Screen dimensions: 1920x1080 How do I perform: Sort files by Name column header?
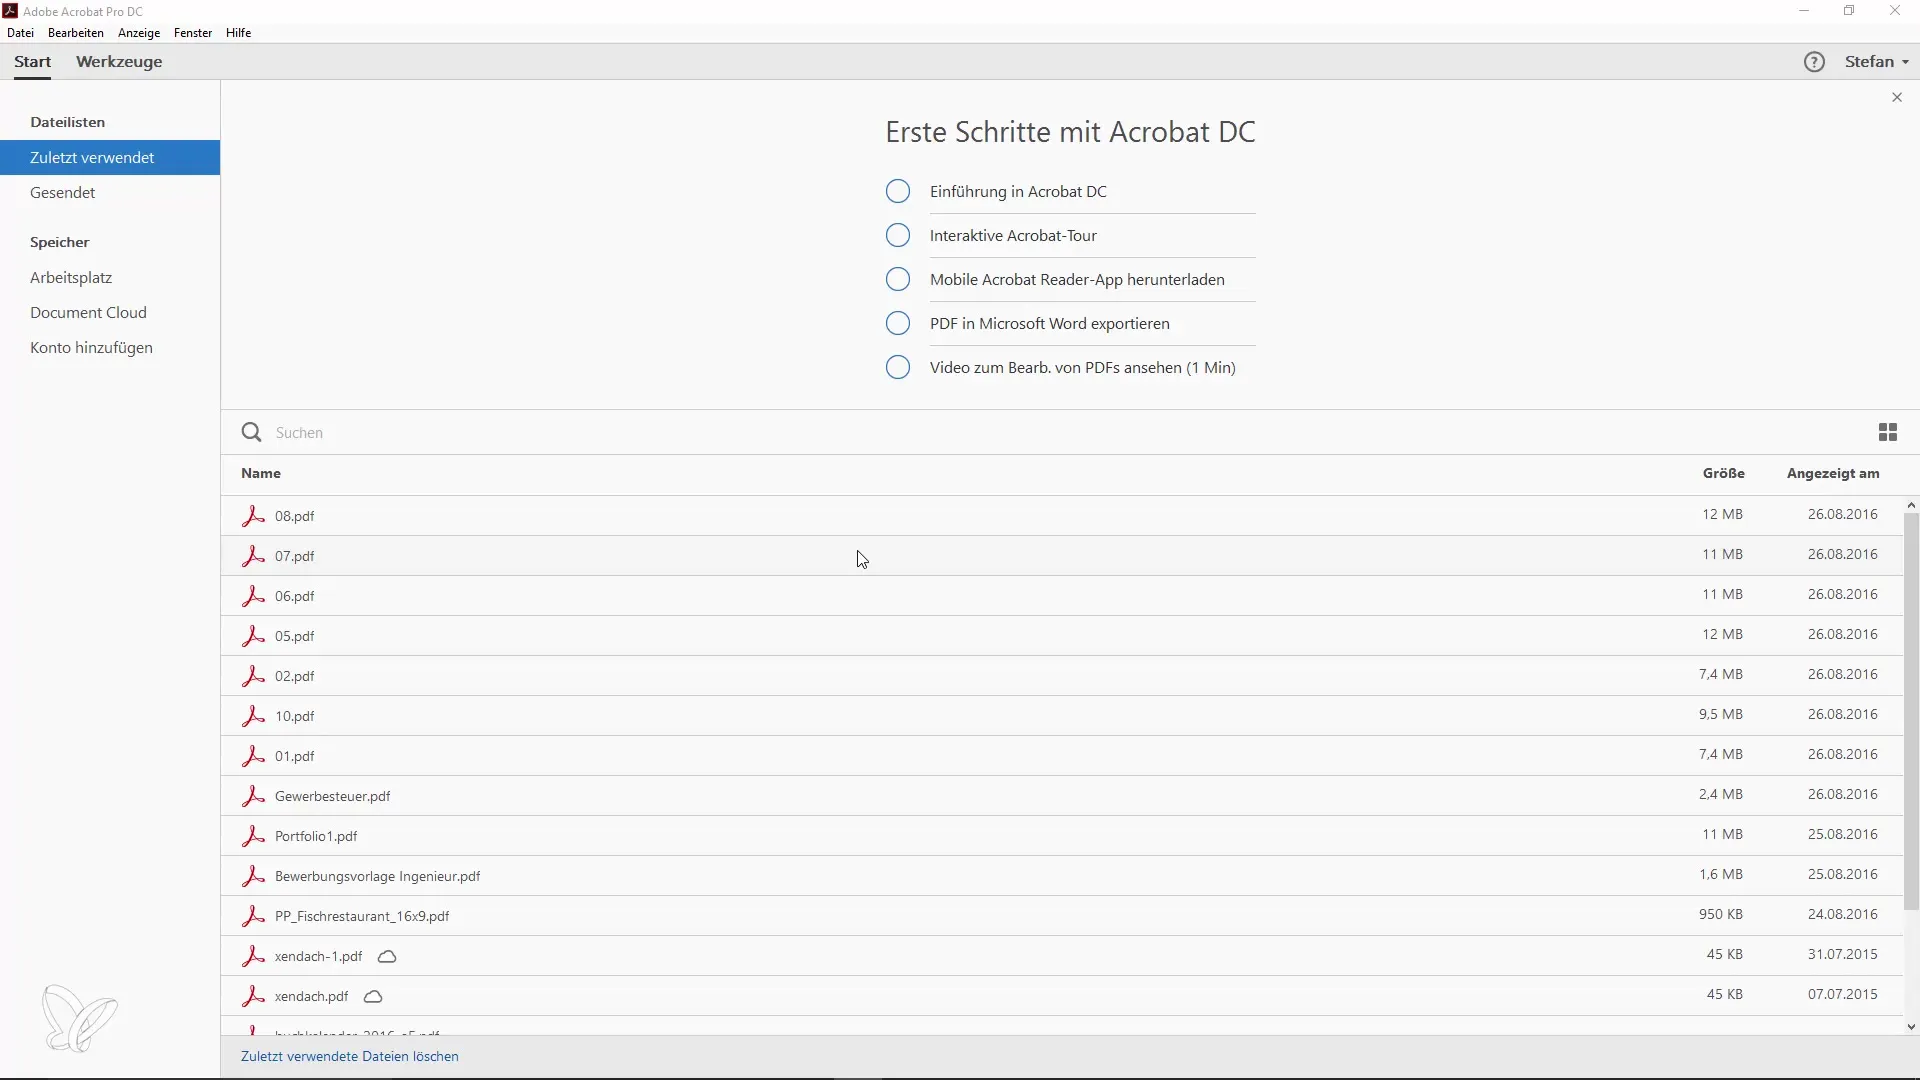point(261,473)
